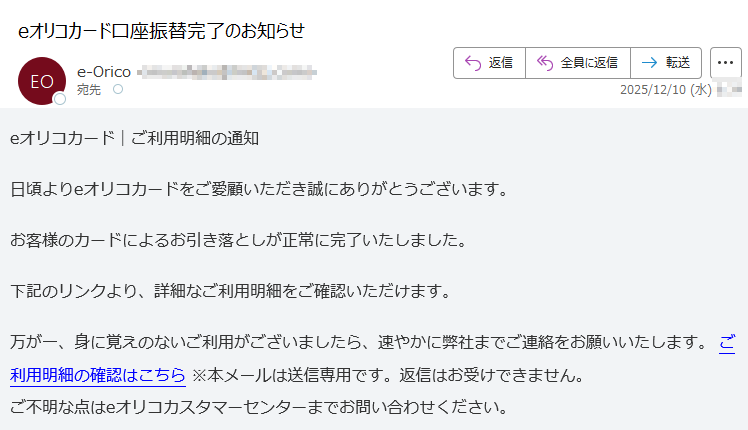
Task: Click the 返信 button label
Action: pyautogui.click(x=500, y=63)
